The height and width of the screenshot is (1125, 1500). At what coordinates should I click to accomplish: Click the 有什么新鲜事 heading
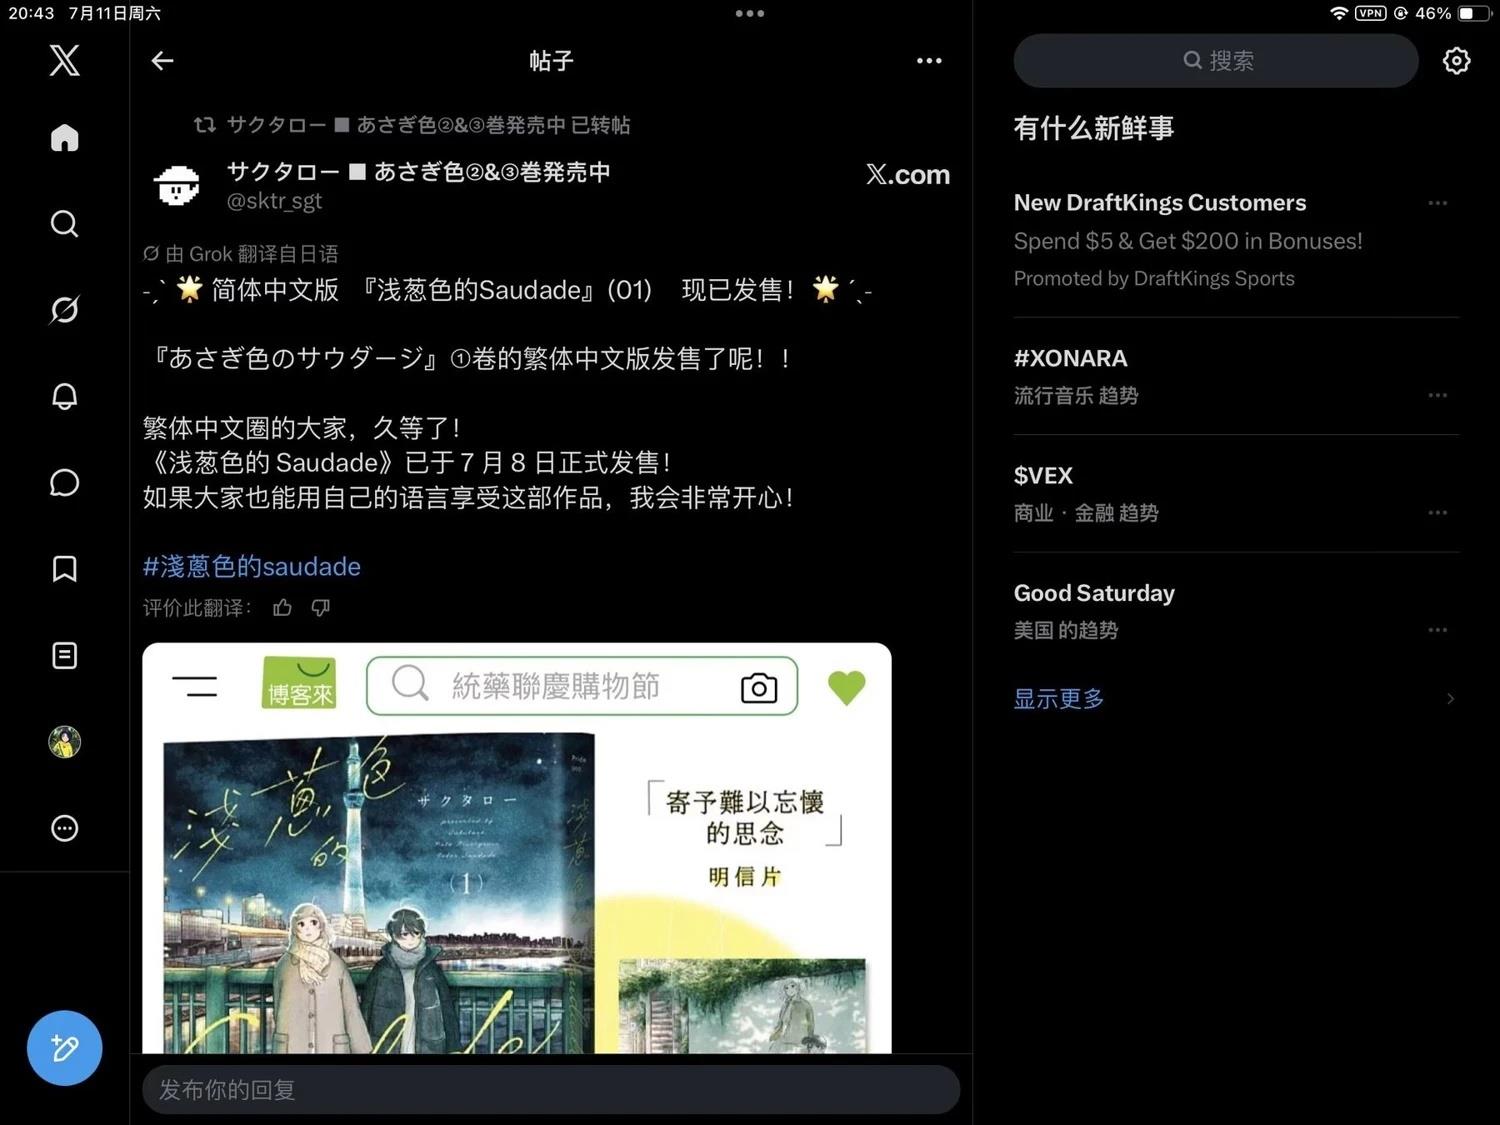pos(1094,128)
